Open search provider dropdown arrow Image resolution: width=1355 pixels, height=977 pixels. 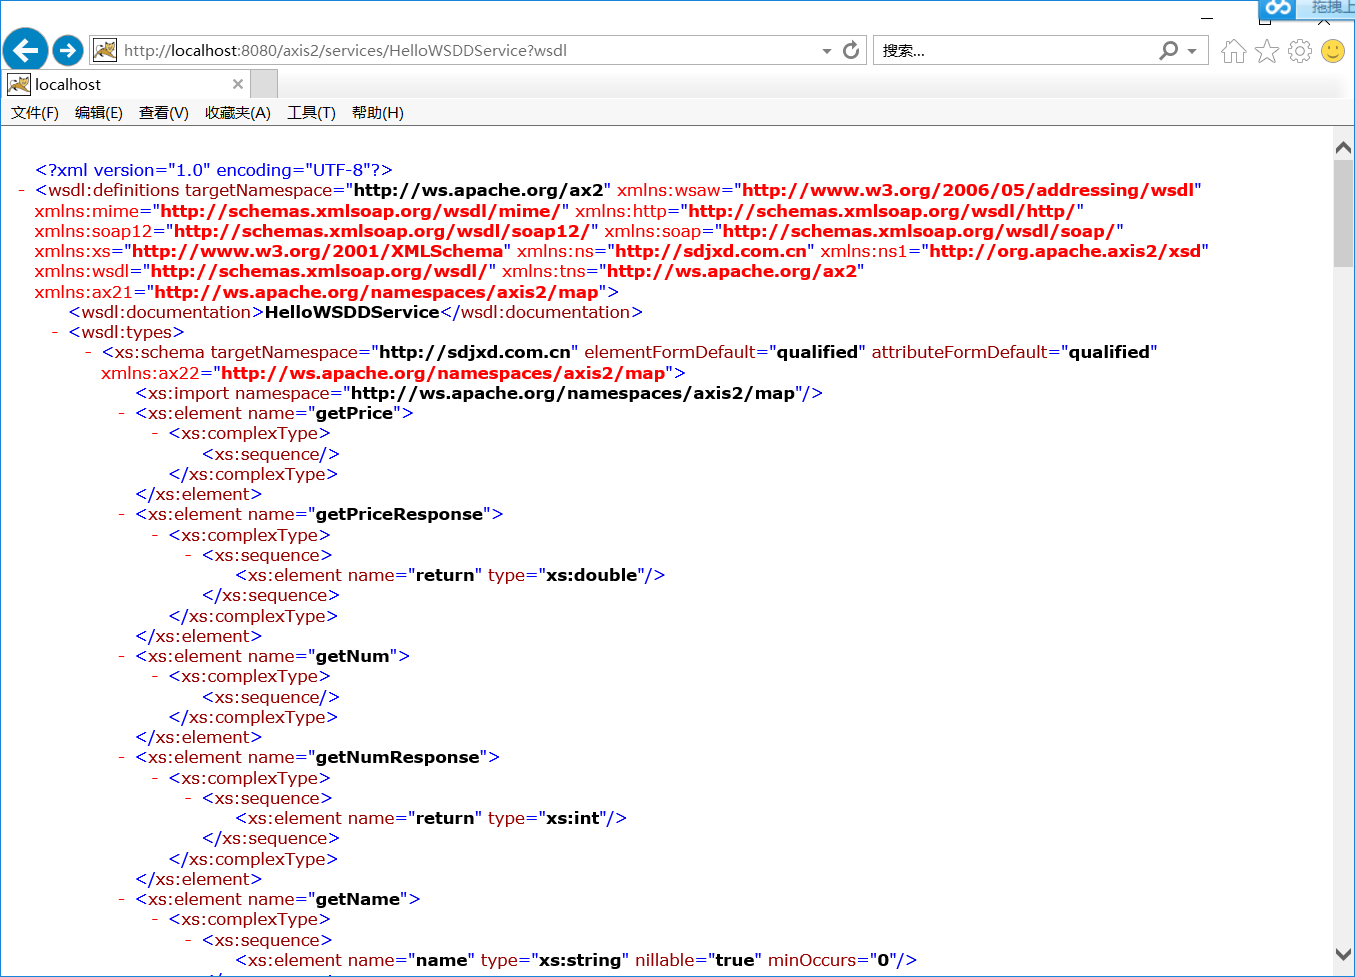[x=1192, y=51]
